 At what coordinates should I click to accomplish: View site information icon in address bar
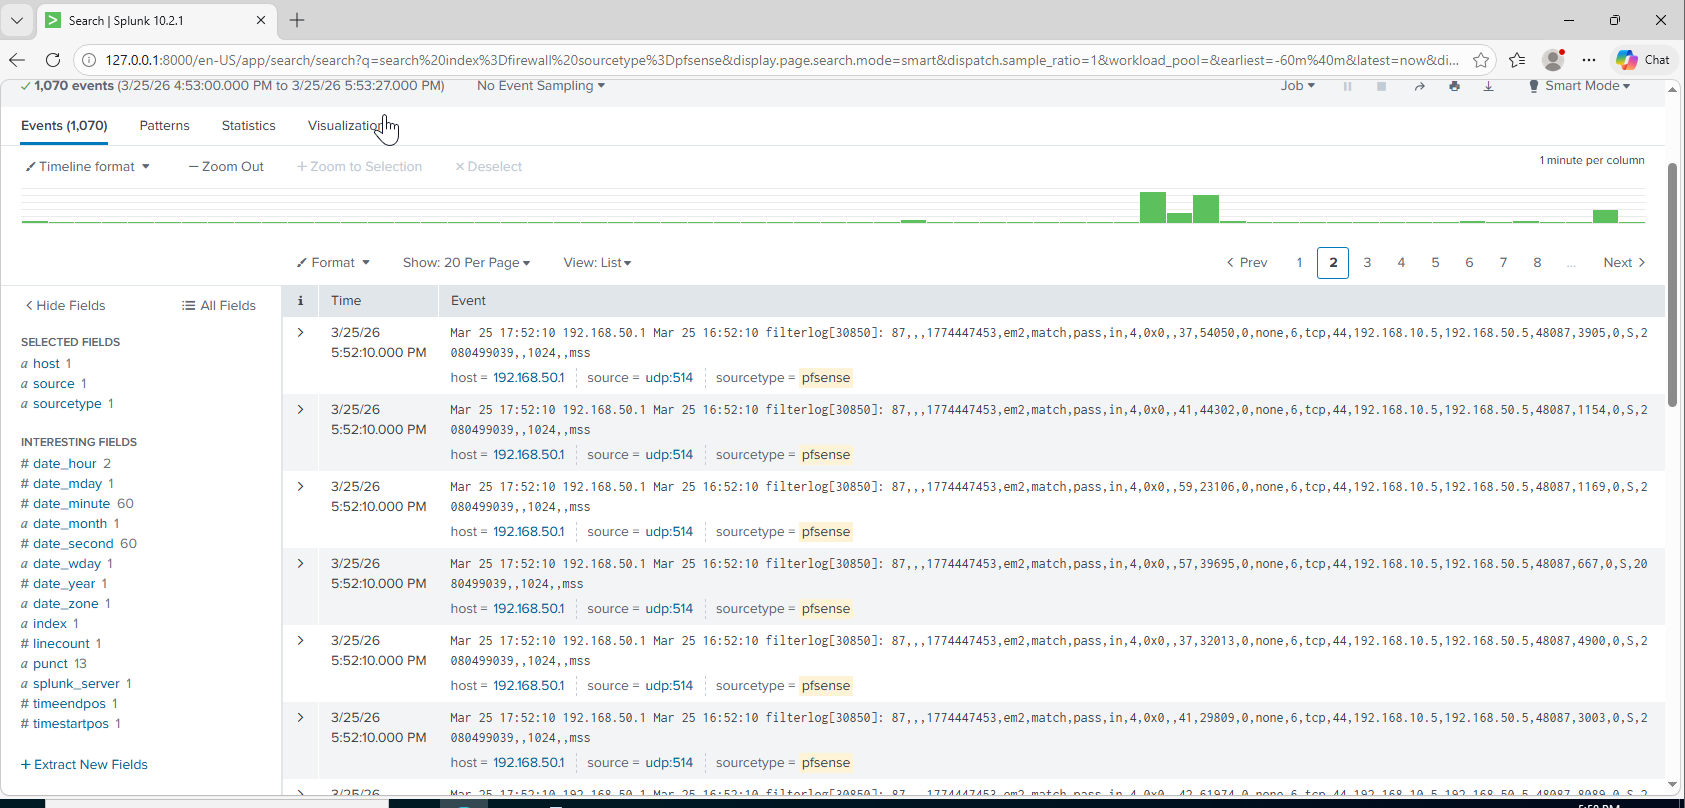[x=89, y=60]
